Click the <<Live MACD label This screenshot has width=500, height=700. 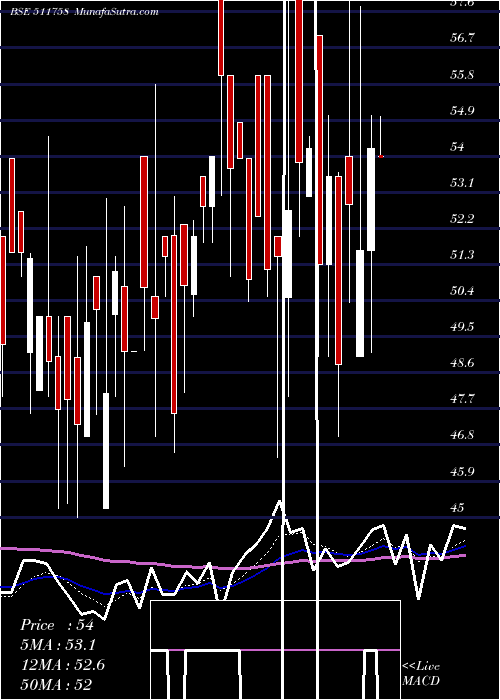click(421, 673)
